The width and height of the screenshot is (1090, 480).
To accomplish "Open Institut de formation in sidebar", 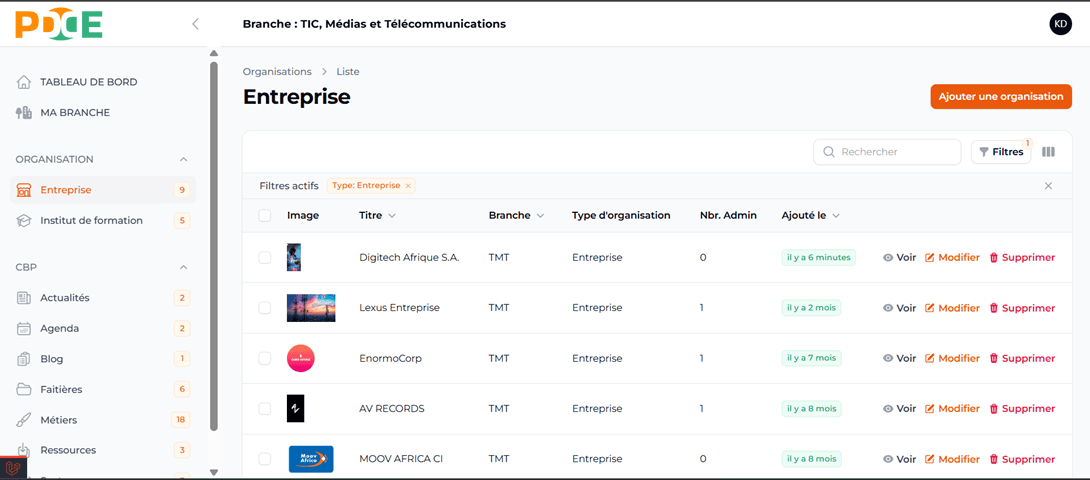I will [91, 220].
